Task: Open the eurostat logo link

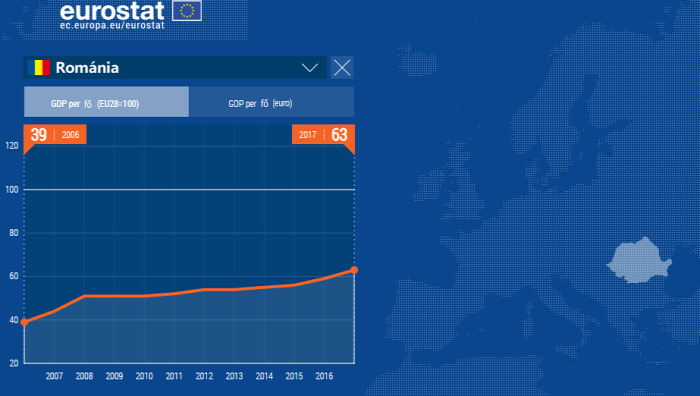Action: pos(112,11)
